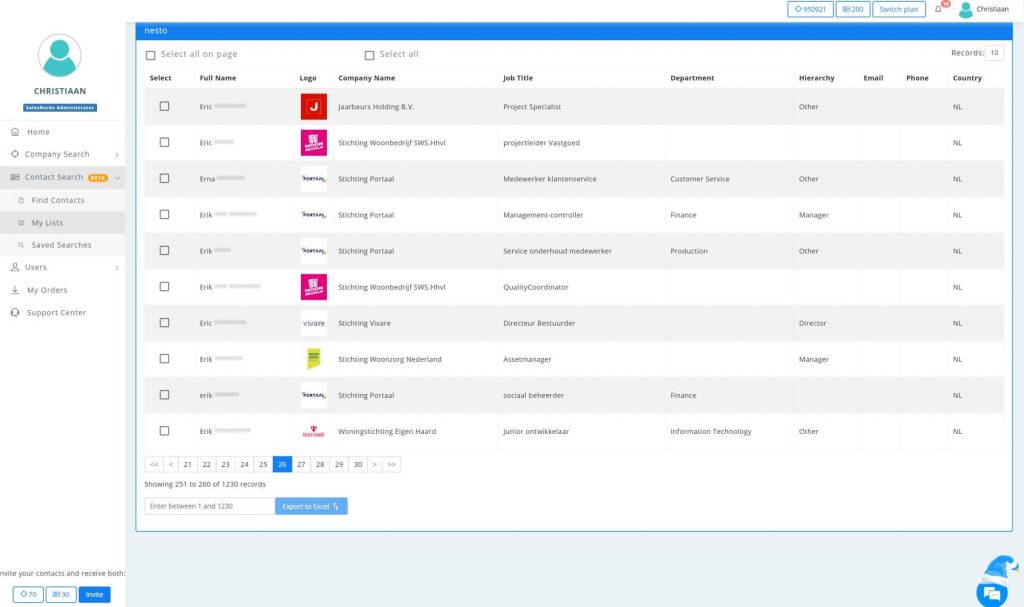Screen dimensions: 1024x607
Task: Open the 950921 credits counter
Action: [810, 10]
